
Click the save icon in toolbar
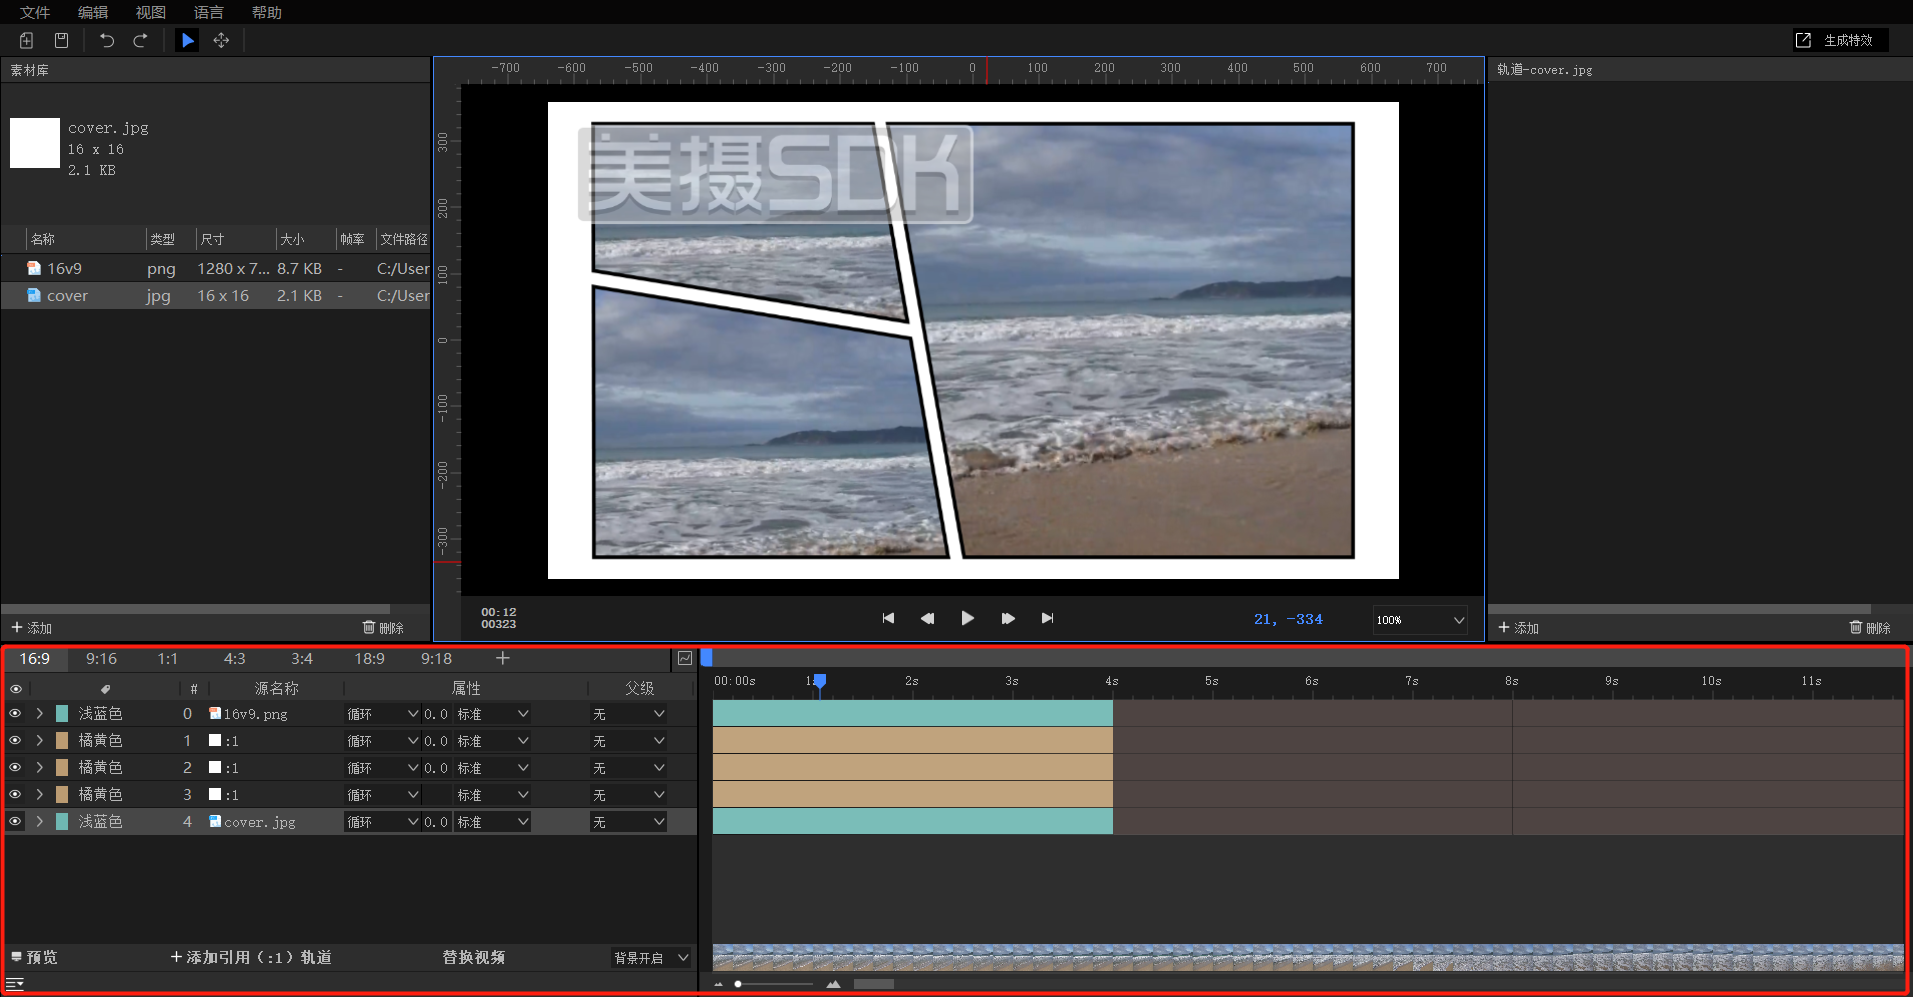pyautogui.click(x=61, y=40)
